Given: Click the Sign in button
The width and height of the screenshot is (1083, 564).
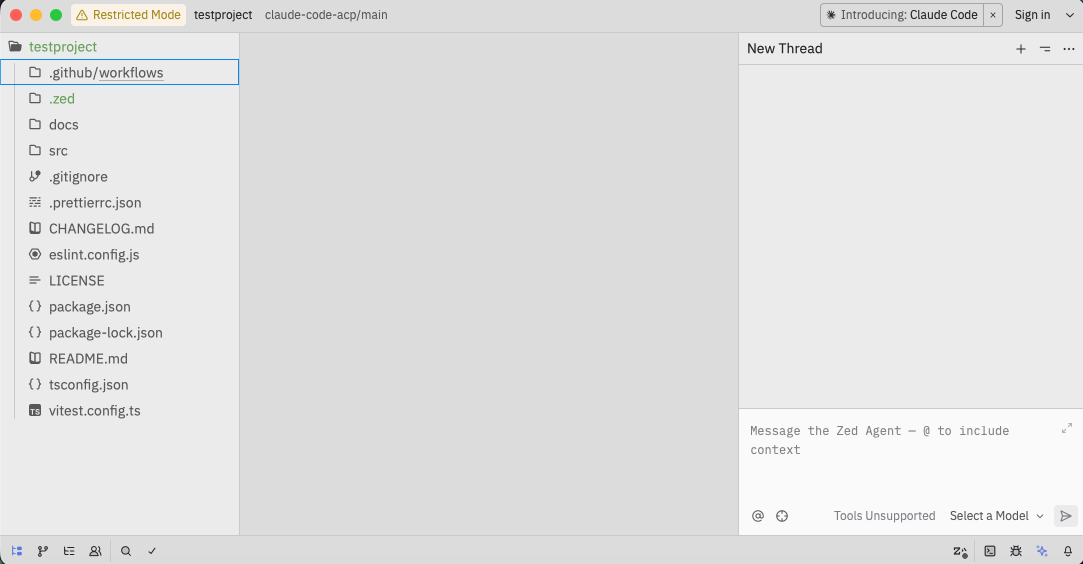Looking at the screenshot, I should (x=1032, y=15).
